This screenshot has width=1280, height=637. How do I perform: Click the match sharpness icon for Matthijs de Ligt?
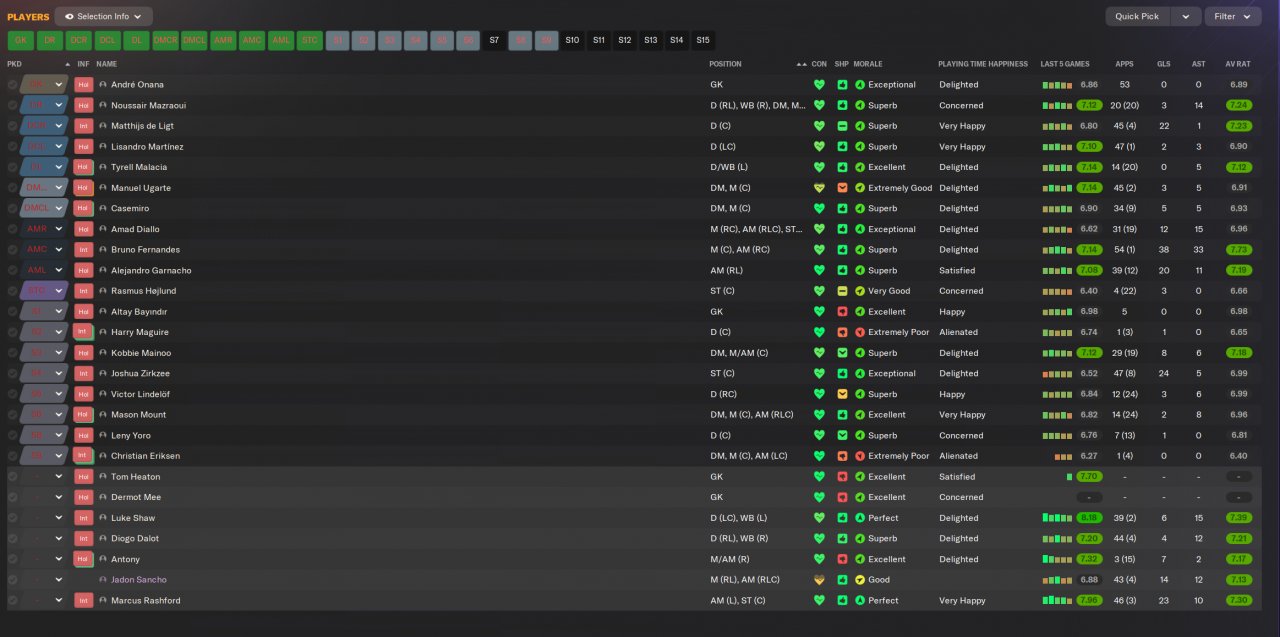pos(843,126)
